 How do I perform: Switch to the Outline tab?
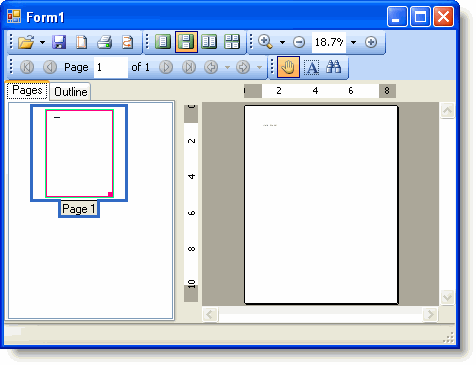[71, 92]
